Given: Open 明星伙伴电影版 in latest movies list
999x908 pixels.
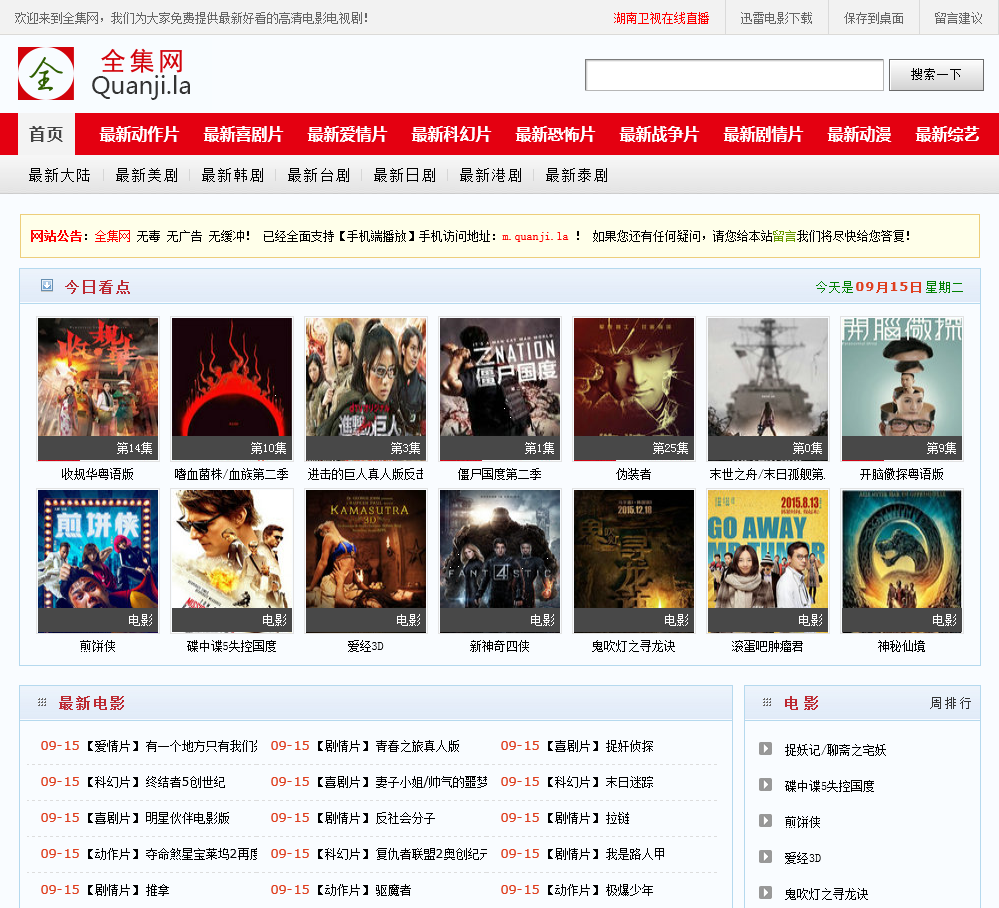Looking at the screenshot, I should 187,818.
